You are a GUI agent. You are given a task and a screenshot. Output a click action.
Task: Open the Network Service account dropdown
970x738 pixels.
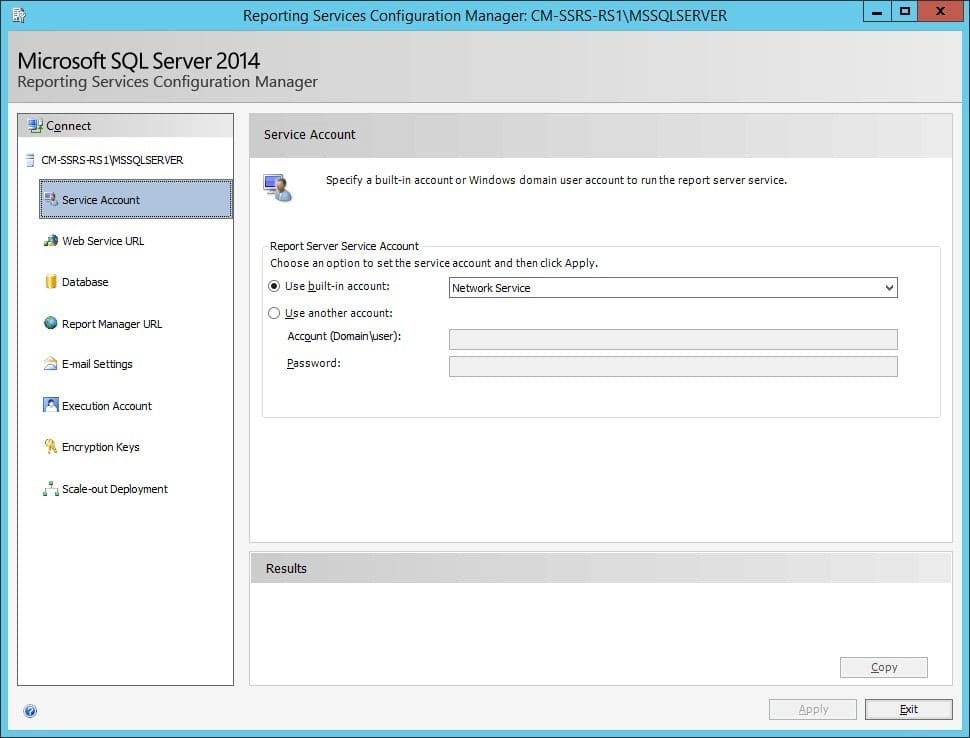click(673, 288)
